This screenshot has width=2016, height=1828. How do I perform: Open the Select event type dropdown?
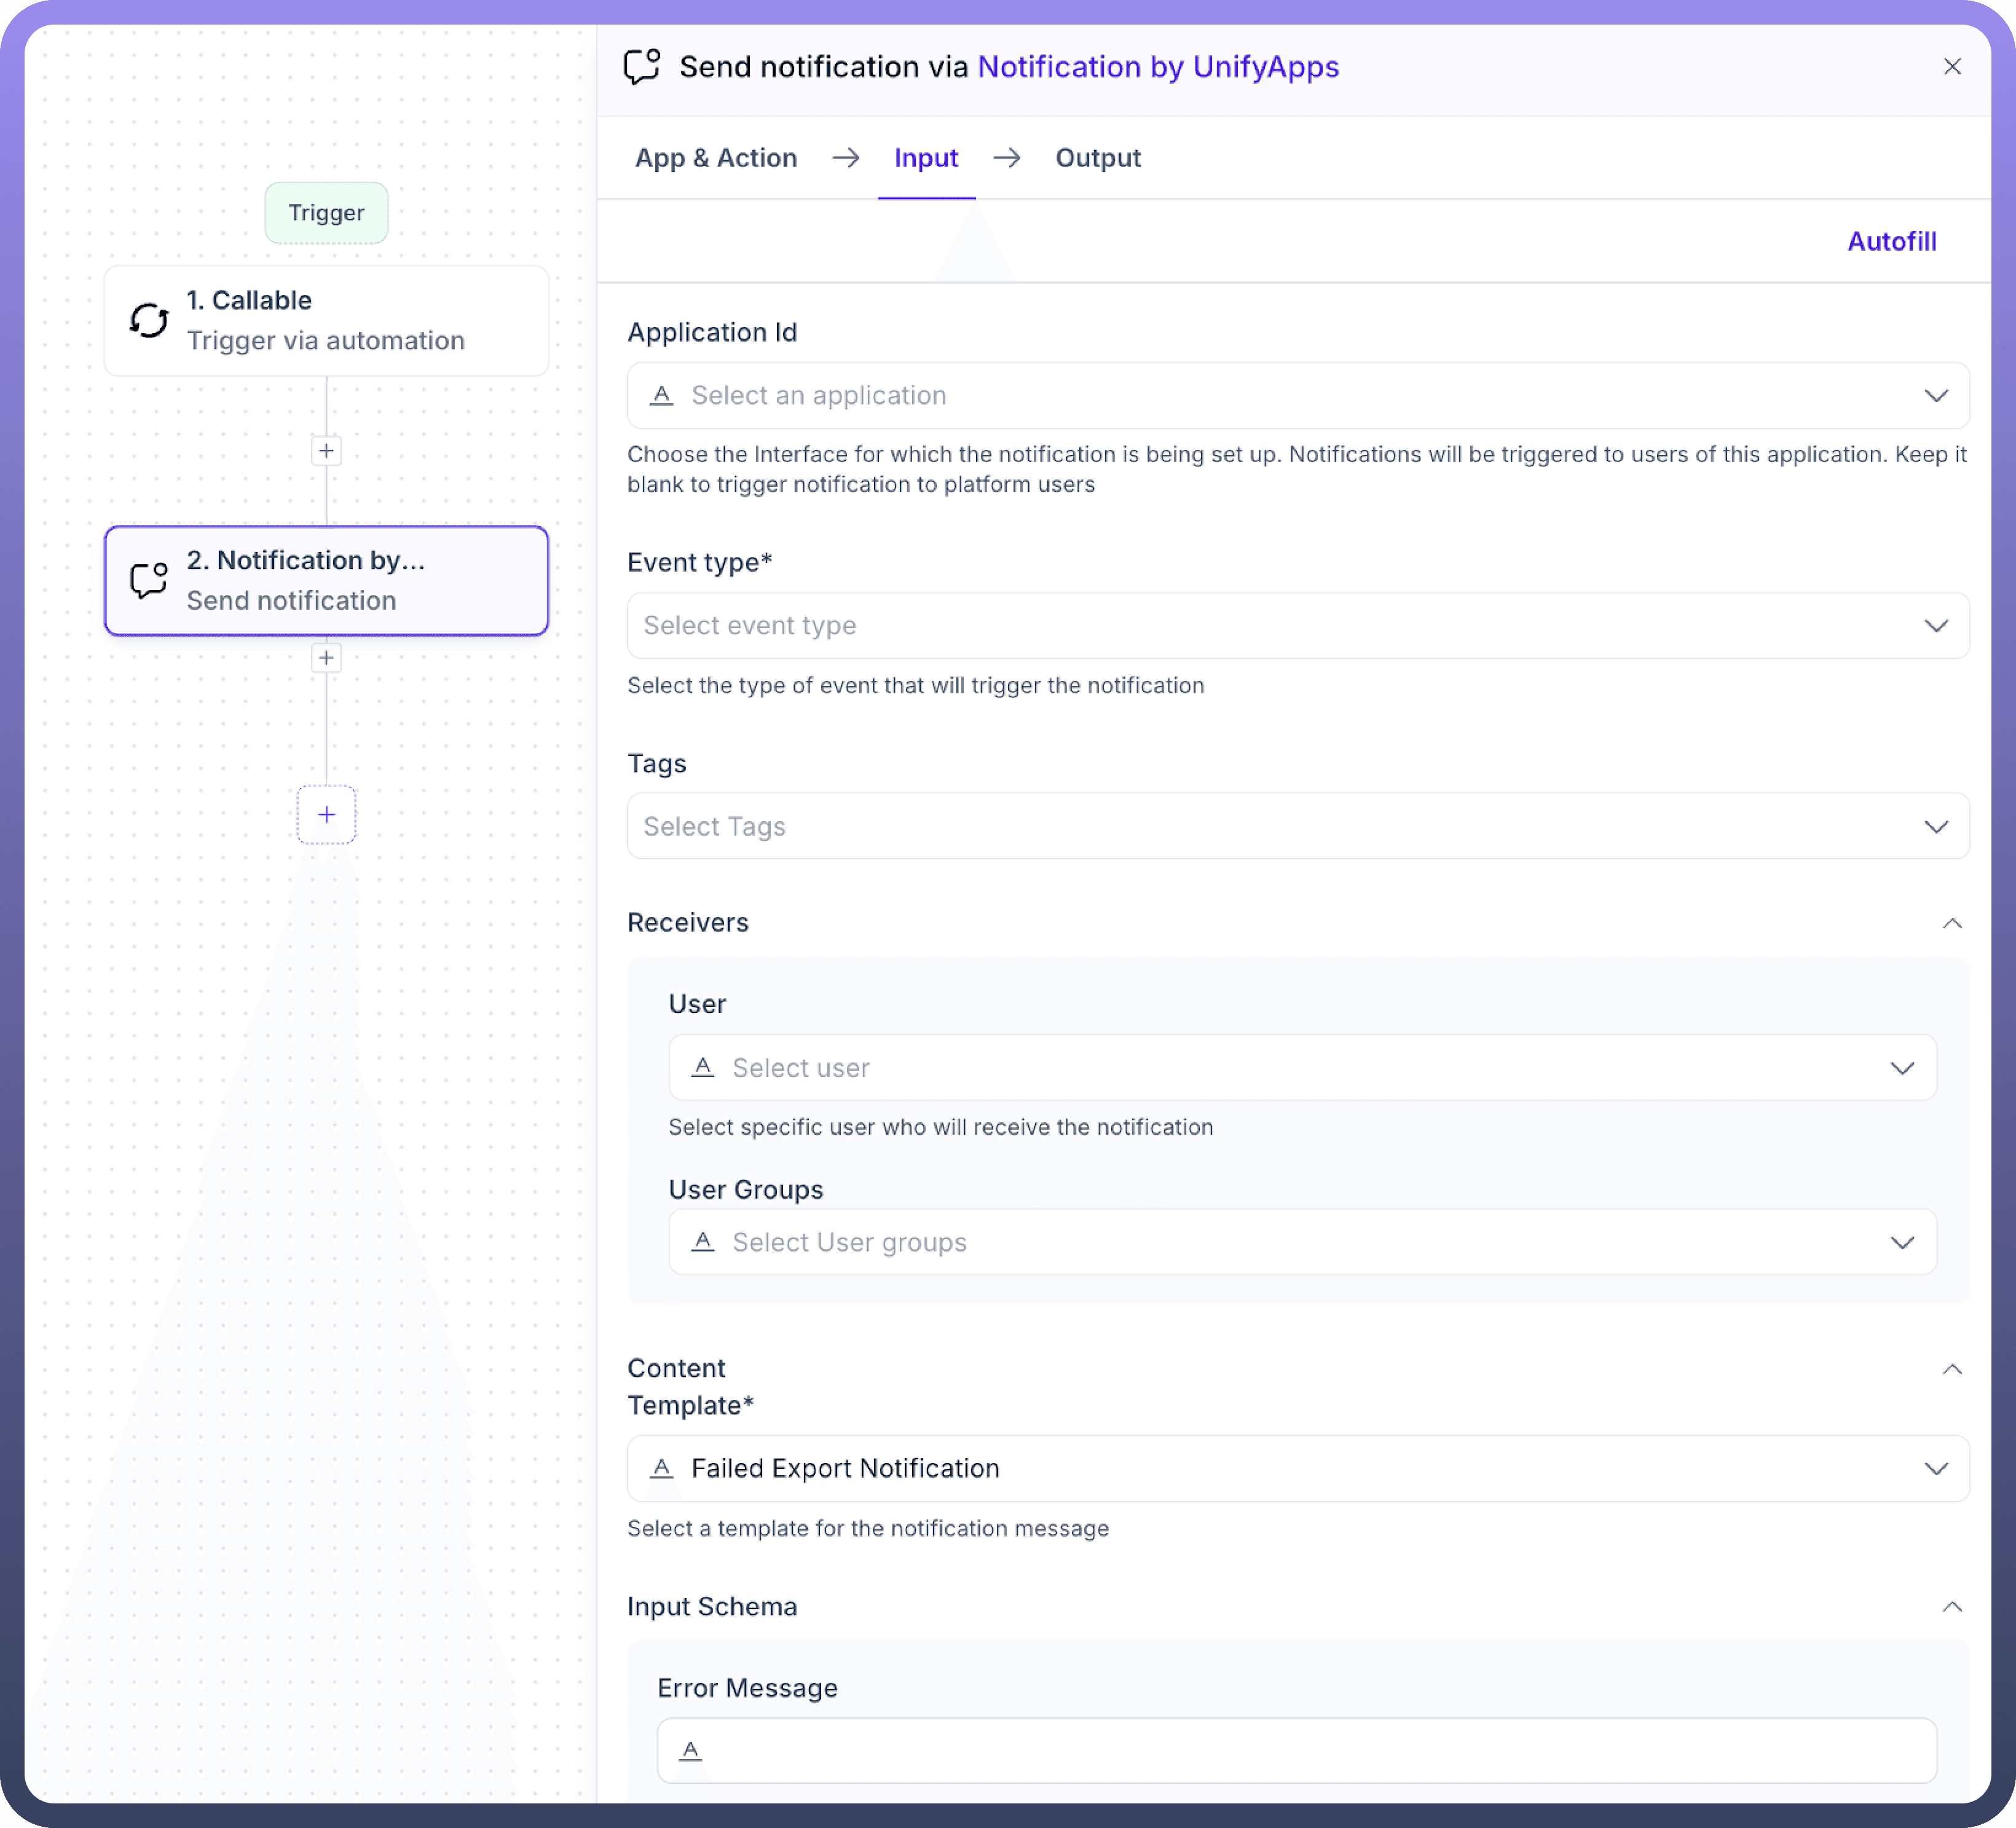point(1297,626)
